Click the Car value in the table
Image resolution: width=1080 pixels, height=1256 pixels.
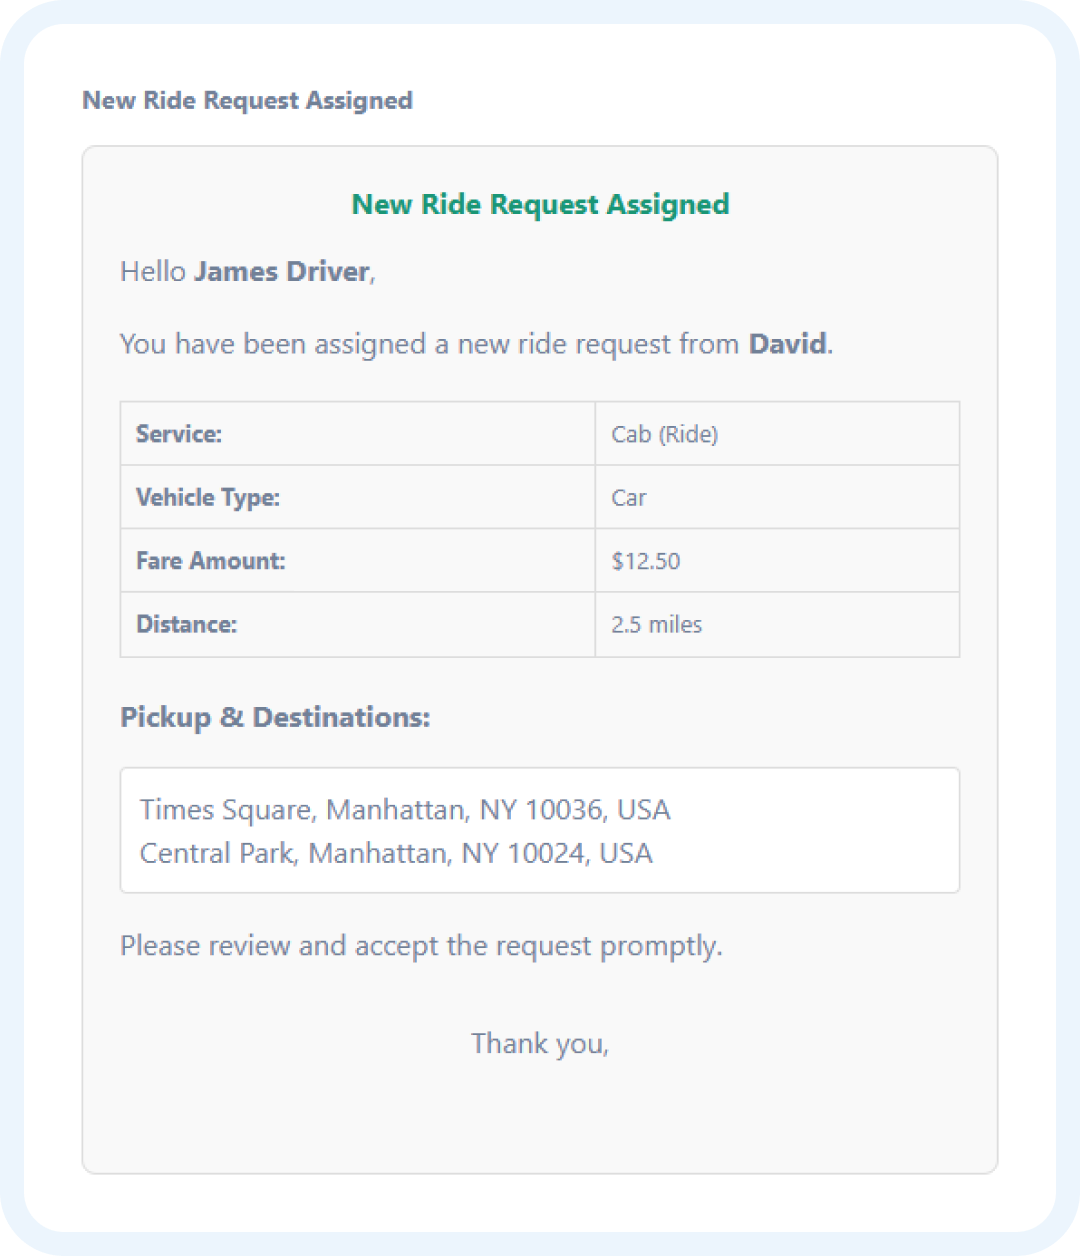629,498
